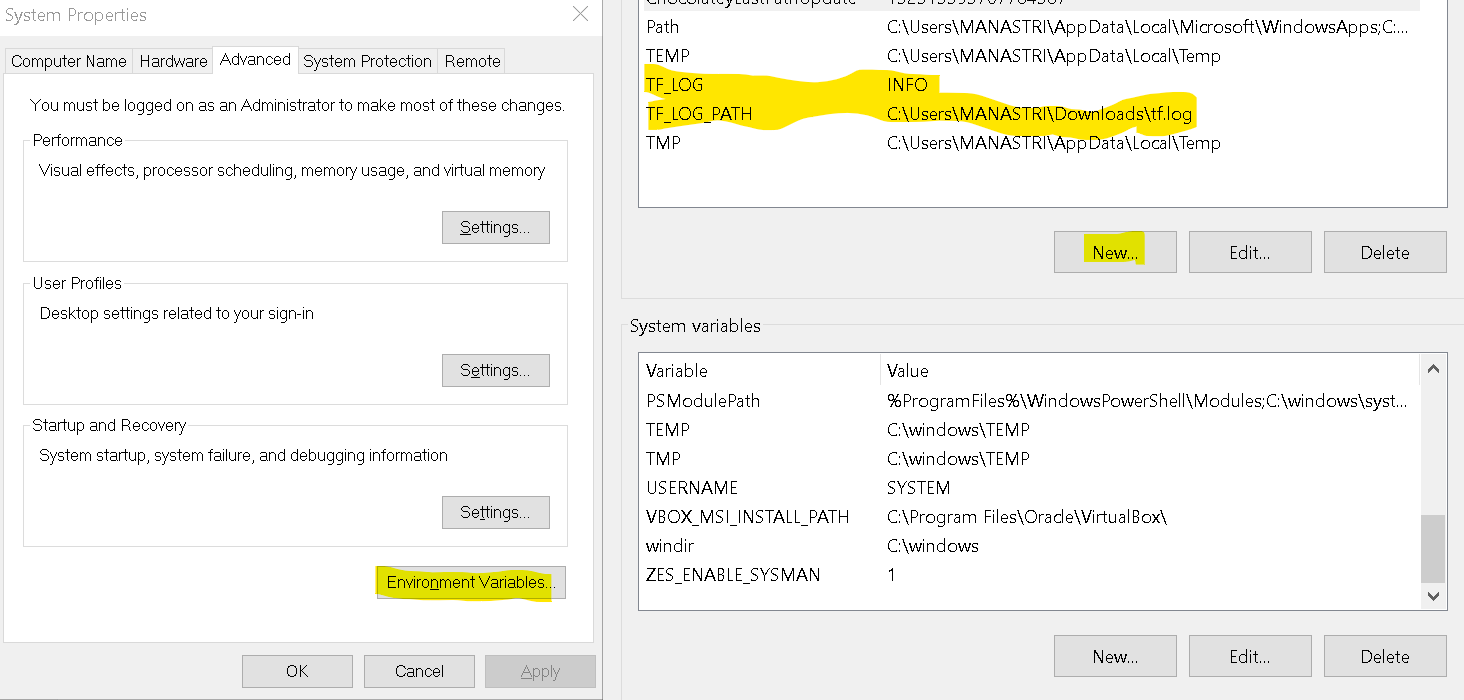This screenshot has width=1464, height=700.
Task: Switch to the Remote tab
Action: [471, 61]
